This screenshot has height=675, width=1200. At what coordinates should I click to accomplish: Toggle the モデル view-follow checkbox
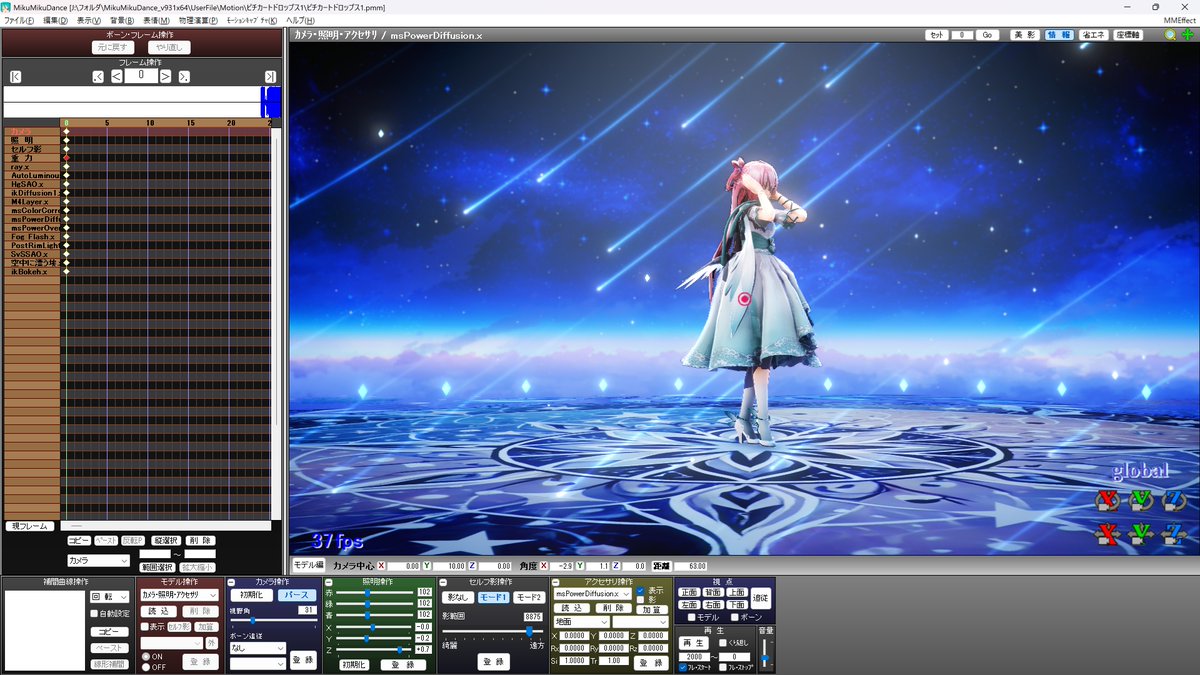692,618
